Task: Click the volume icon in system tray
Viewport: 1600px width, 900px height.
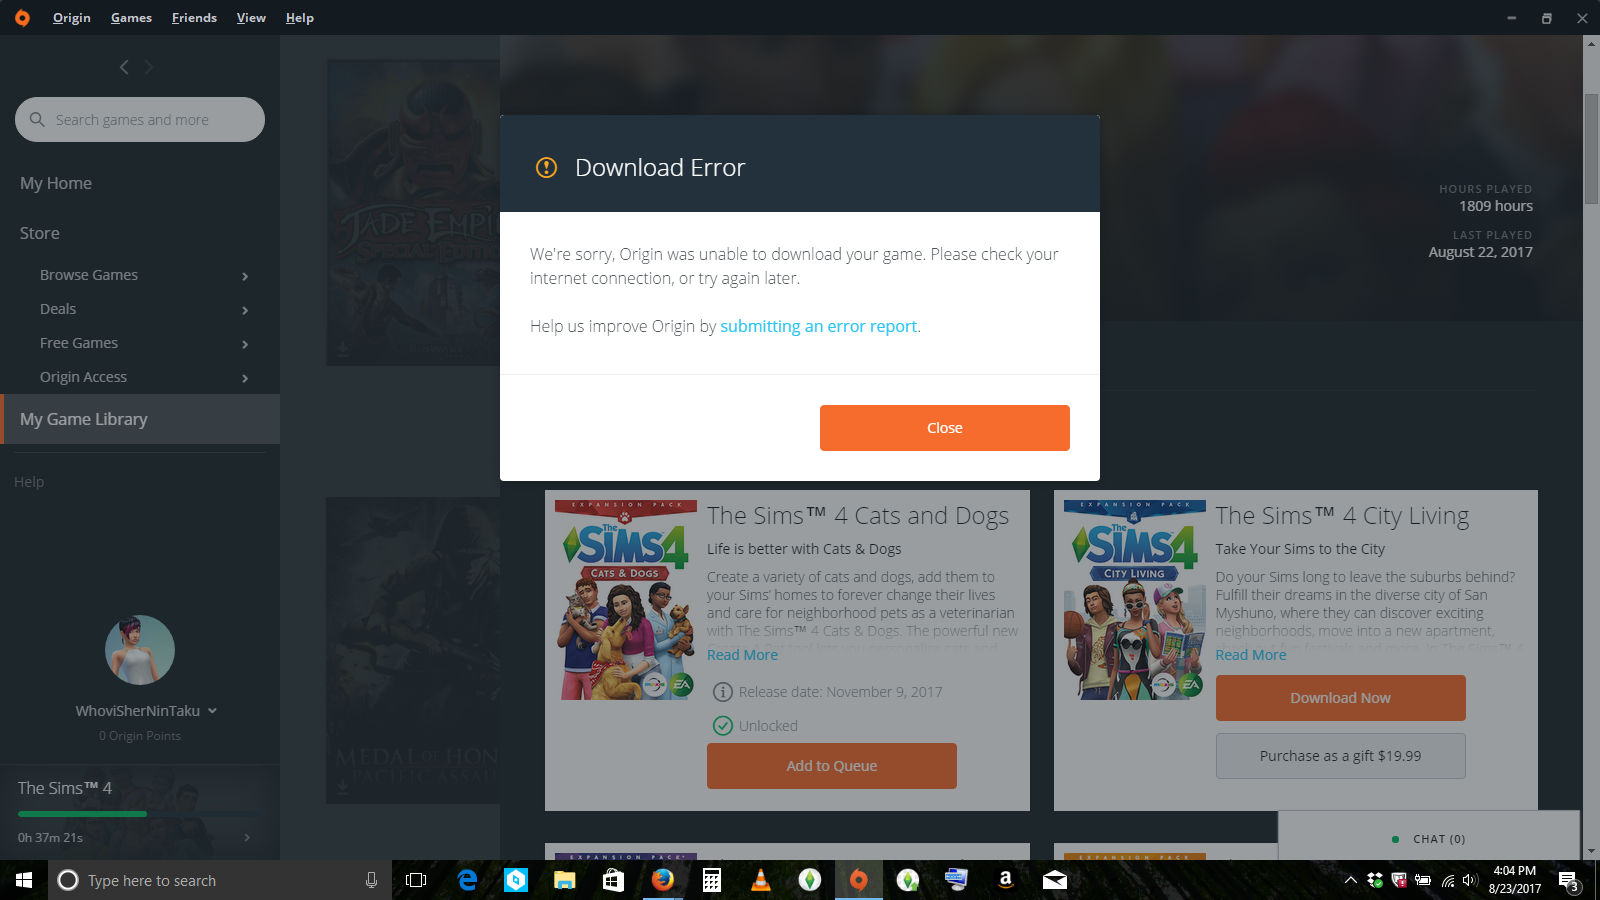Action: click(1469, 881)
